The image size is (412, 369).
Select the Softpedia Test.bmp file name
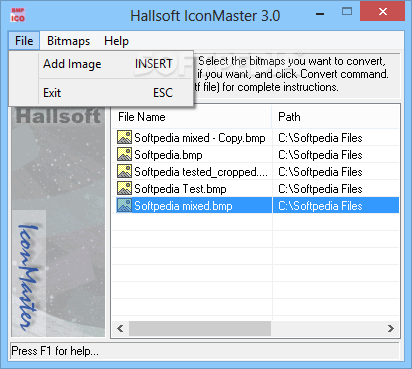pos(180,189)
